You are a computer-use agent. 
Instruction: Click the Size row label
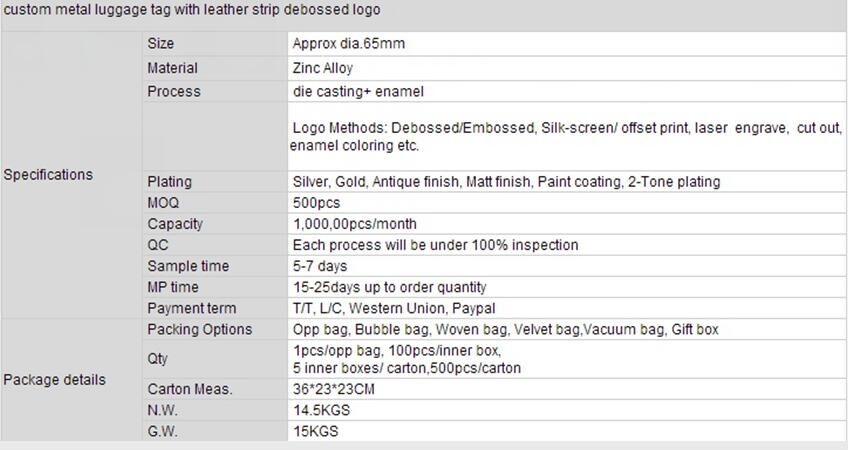point(160,44)
